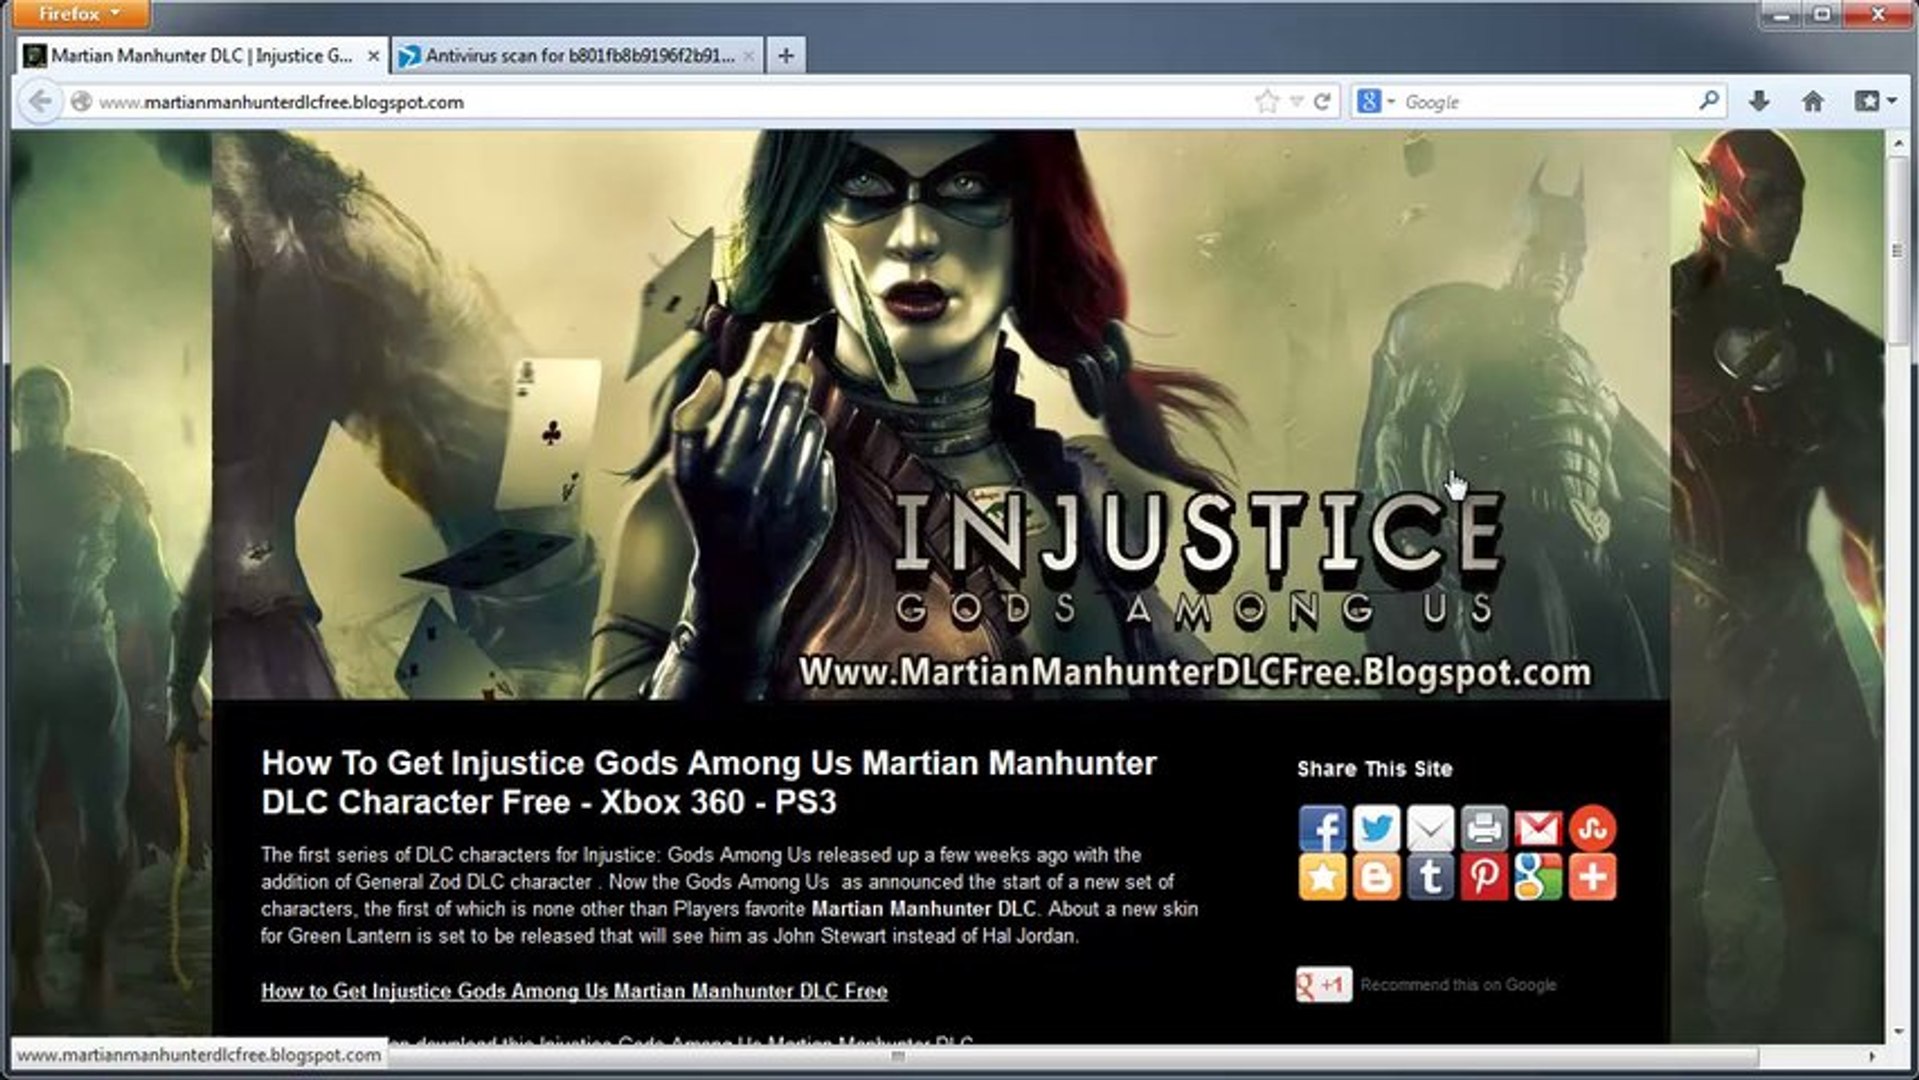The image size is (1919, 1080).
Task: Click the Google search input field
Action: point(1546,102)
